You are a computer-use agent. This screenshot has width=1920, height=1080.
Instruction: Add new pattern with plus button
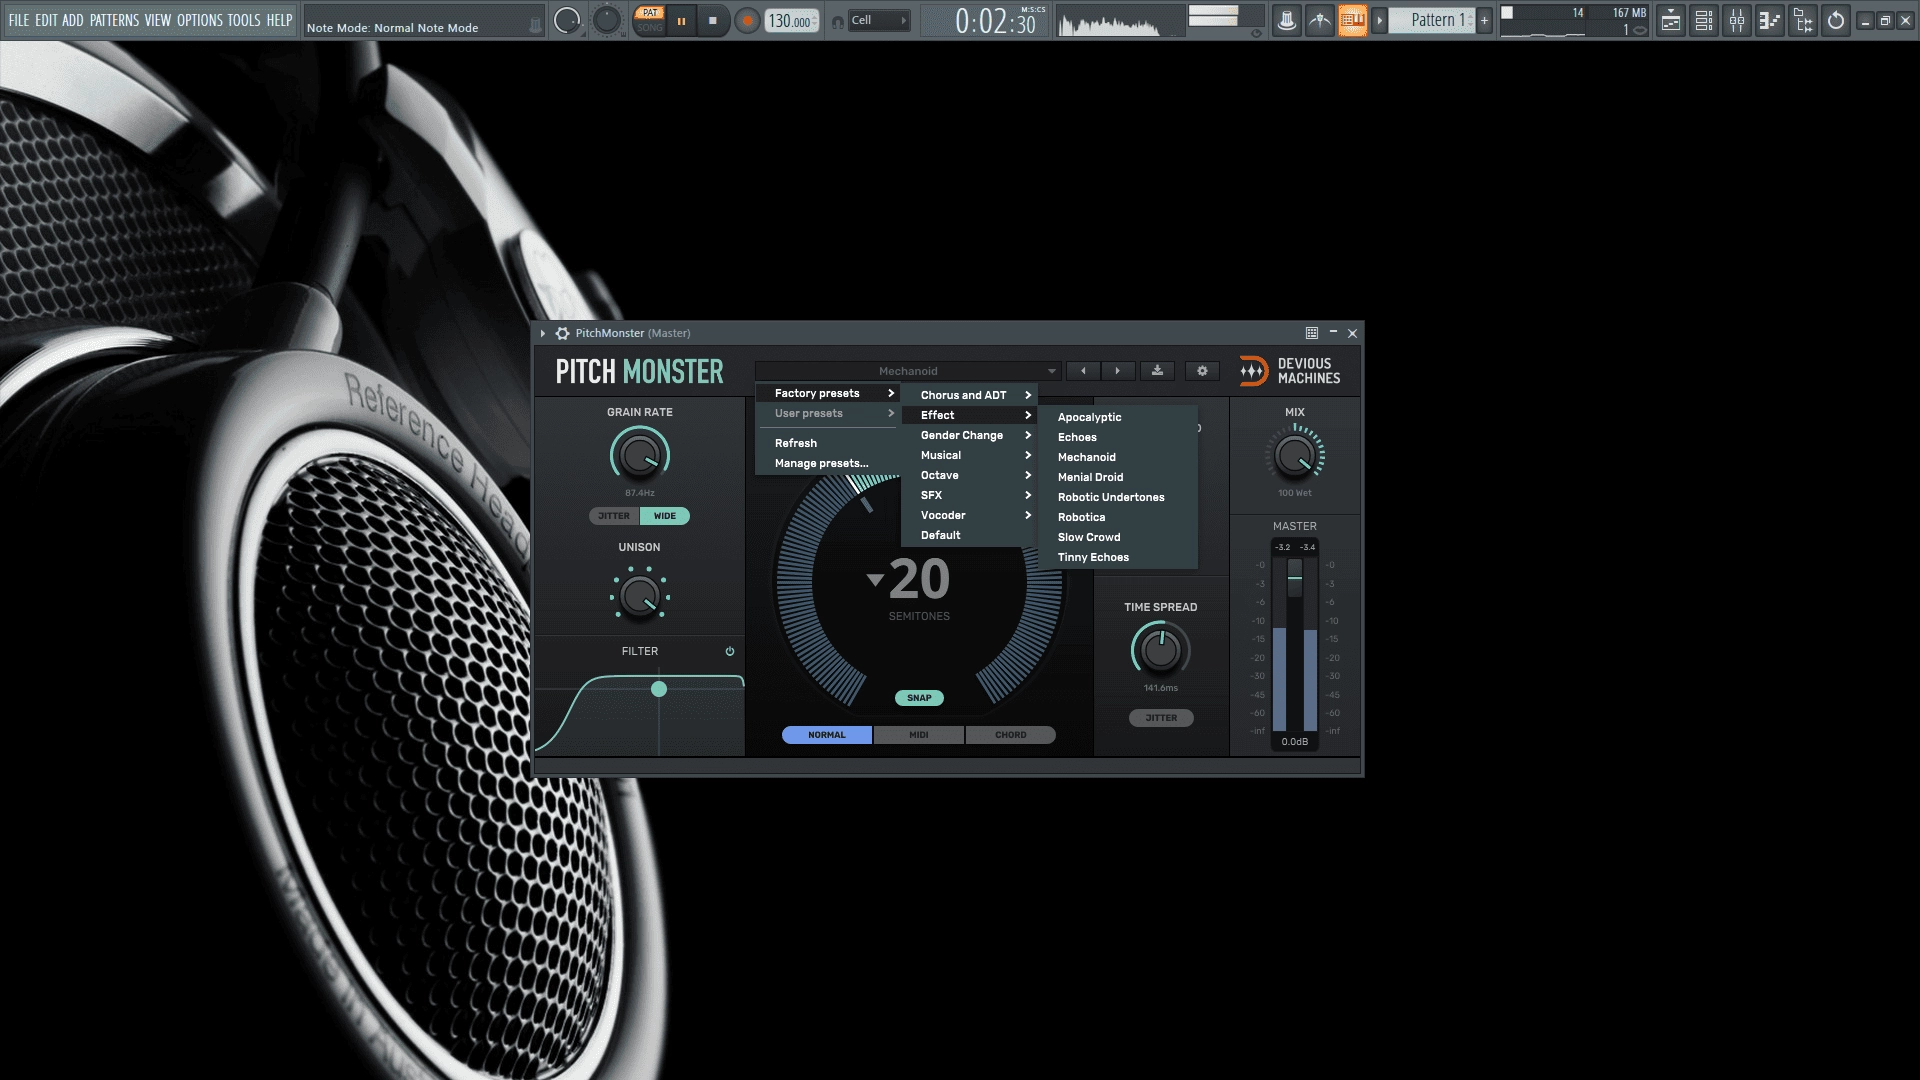[1485, 20]
